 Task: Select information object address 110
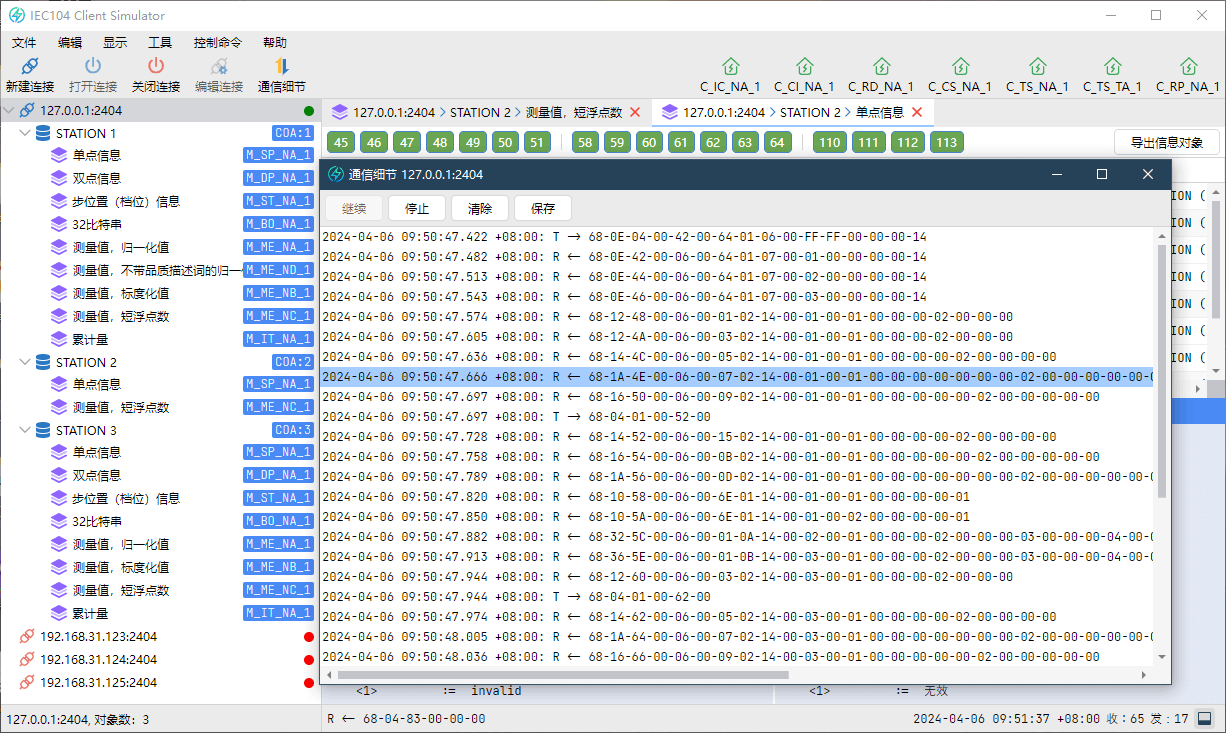point(829,142)
